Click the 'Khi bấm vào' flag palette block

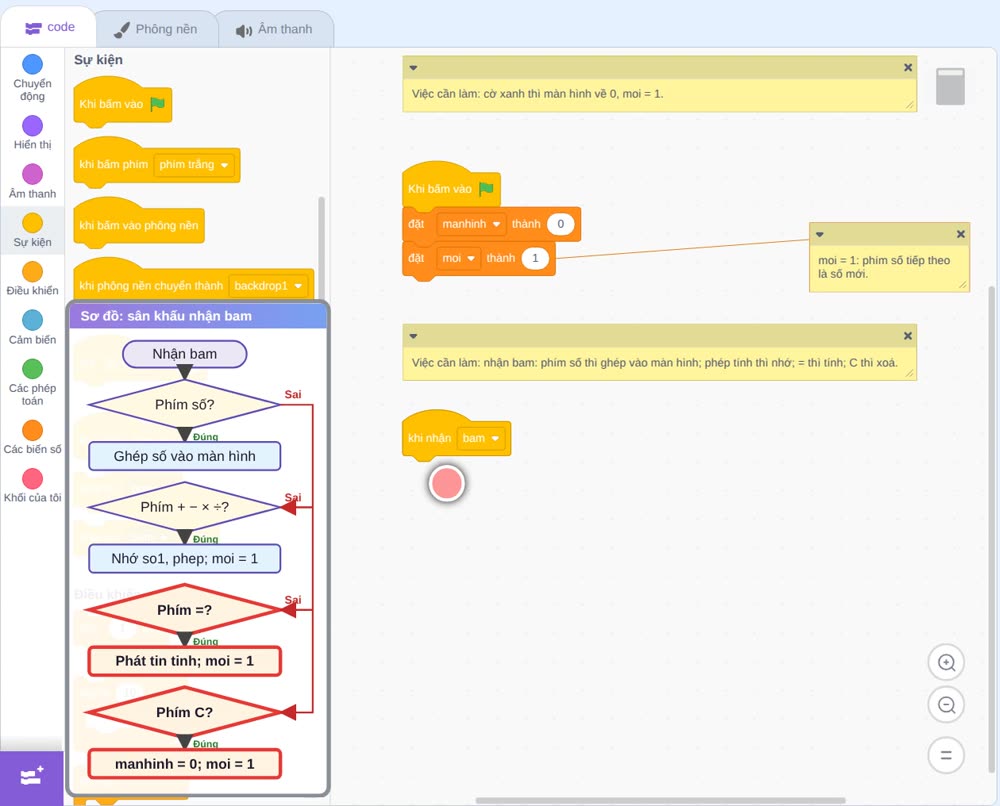pos(122,104)
